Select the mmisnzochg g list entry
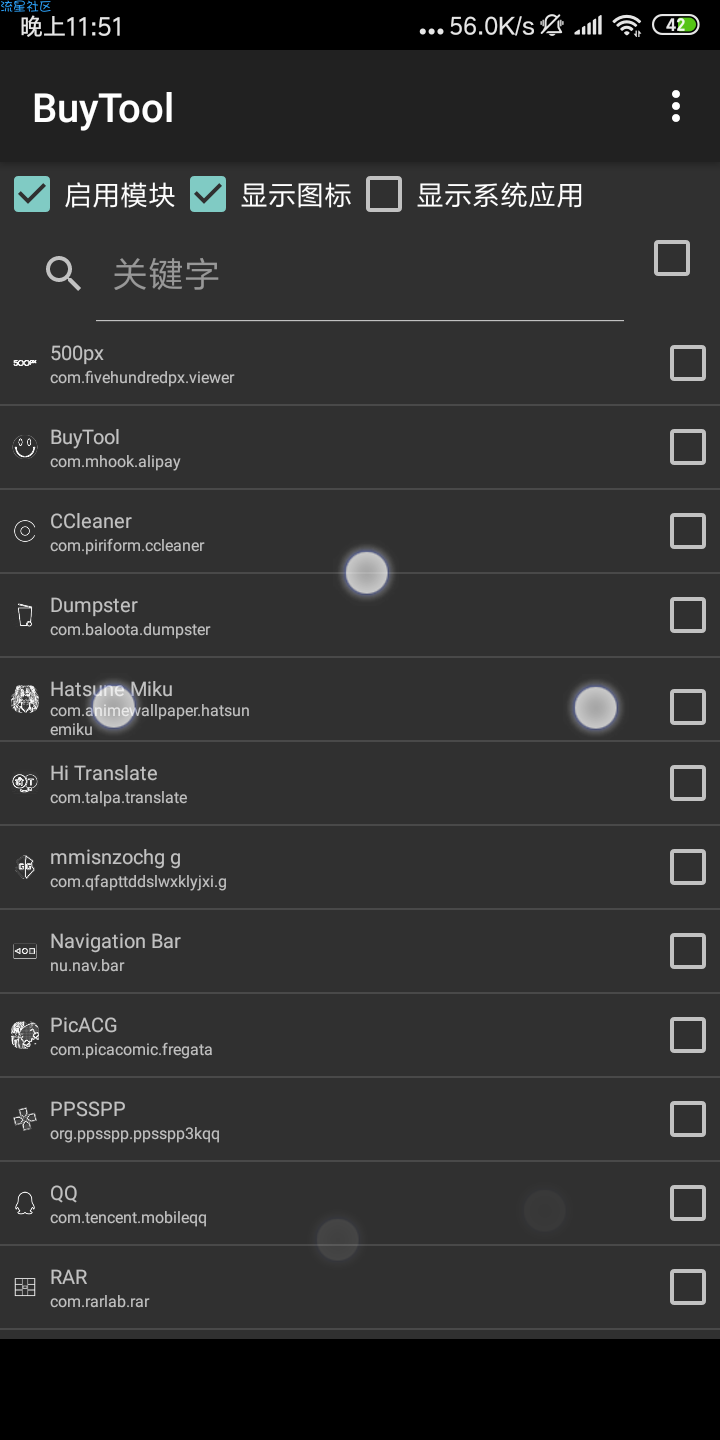The image size is (720, 1440). (360, 867)
